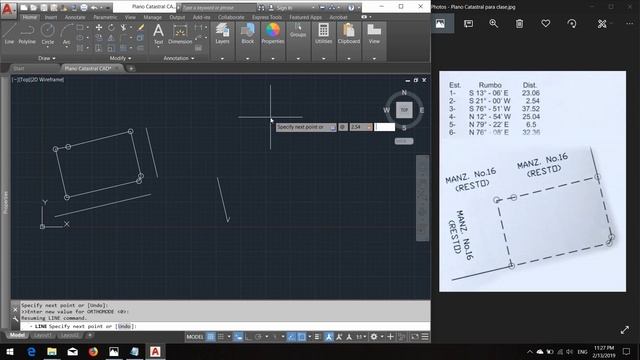Toggle object snap tracking in status bar
This screenshot has height=360, width=640.
[291, 337]
